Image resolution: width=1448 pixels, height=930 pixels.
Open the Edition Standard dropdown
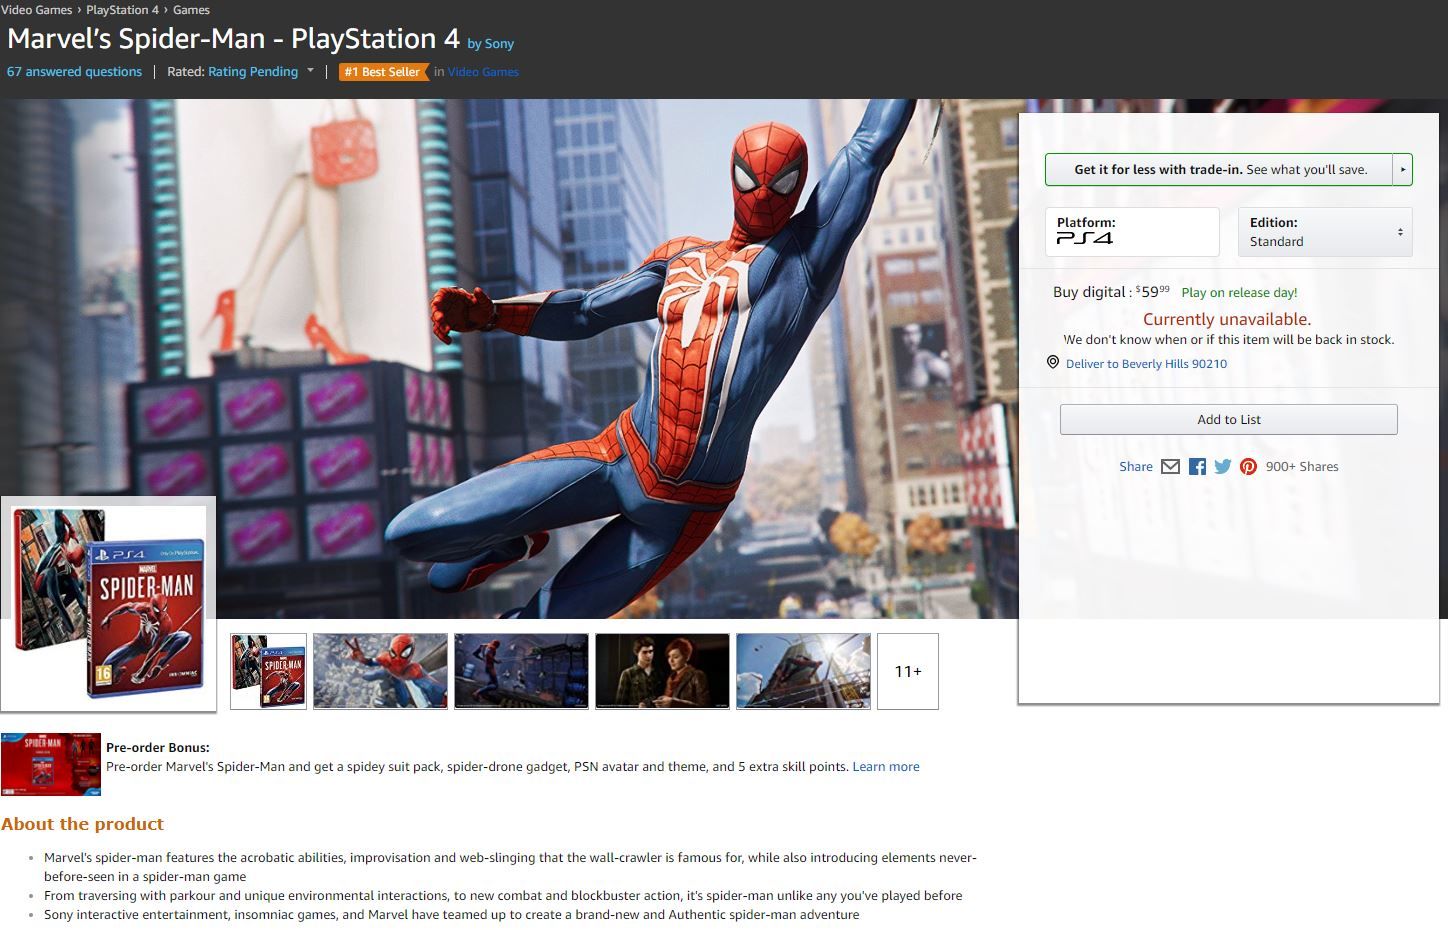tap(1325, 232)
